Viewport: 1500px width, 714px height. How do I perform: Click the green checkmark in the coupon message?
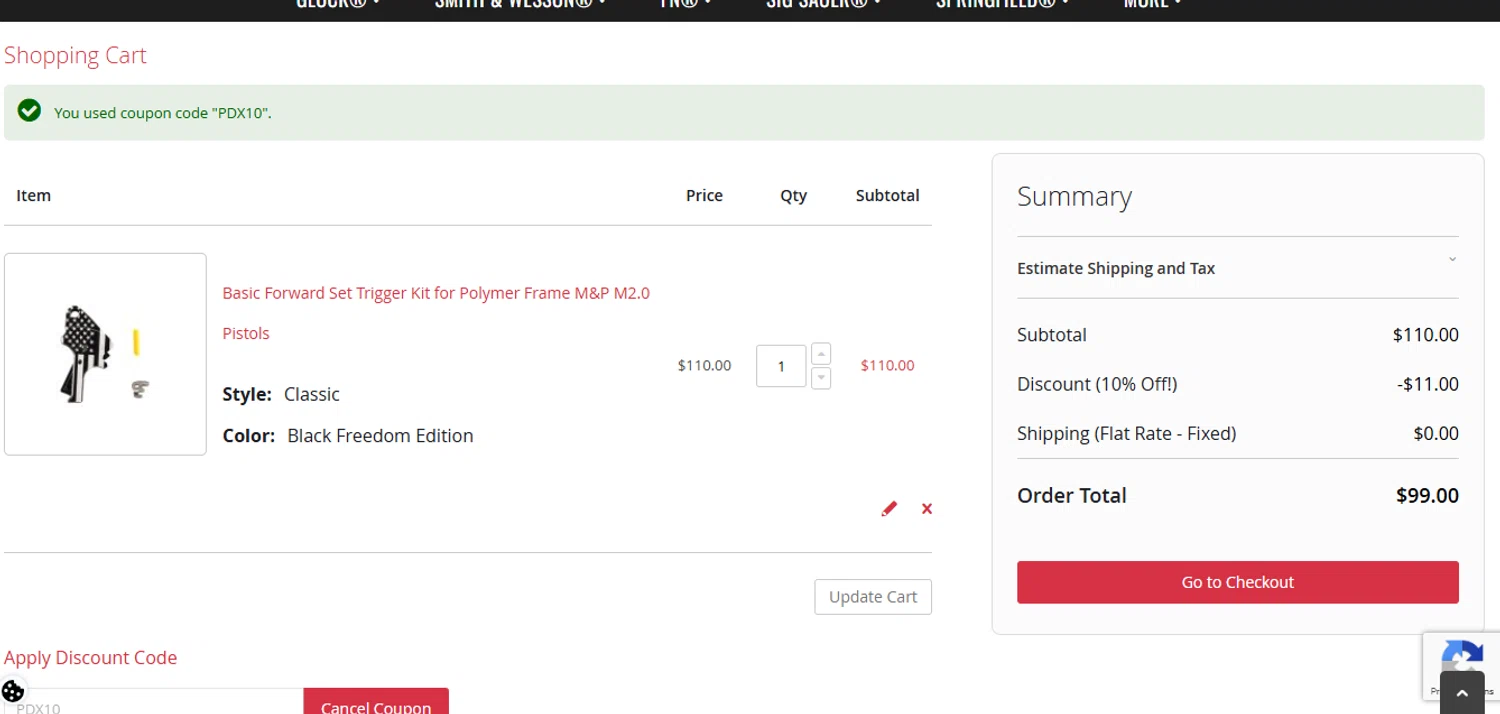click(29, 111)
